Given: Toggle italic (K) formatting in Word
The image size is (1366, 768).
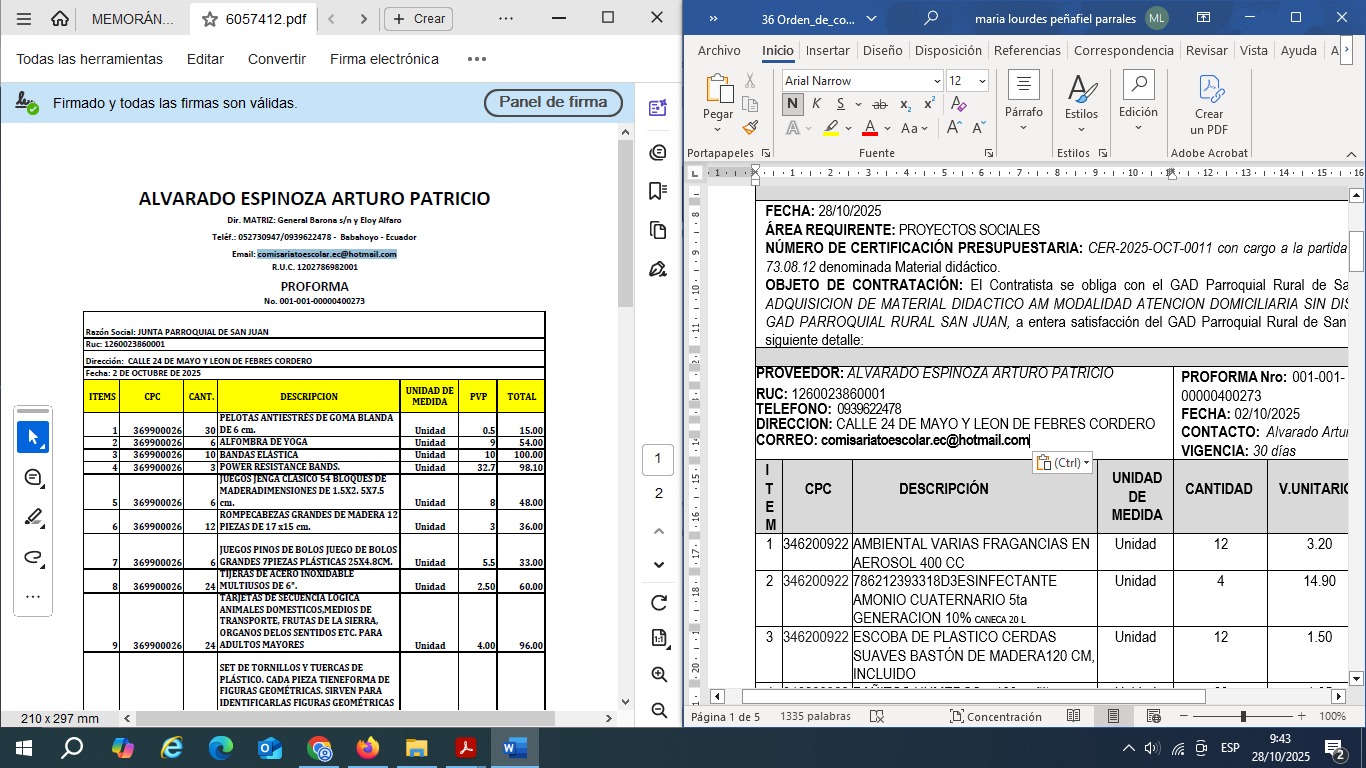Looking at the screenshot, I should tap(817, 104).
